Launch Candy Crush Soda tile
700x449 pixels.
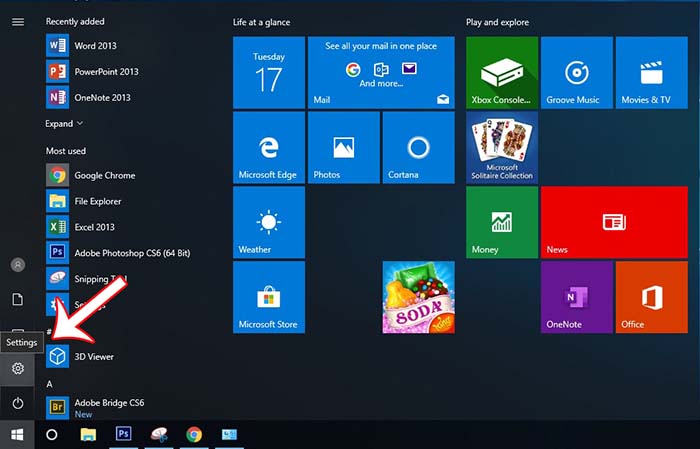(418, 297)
